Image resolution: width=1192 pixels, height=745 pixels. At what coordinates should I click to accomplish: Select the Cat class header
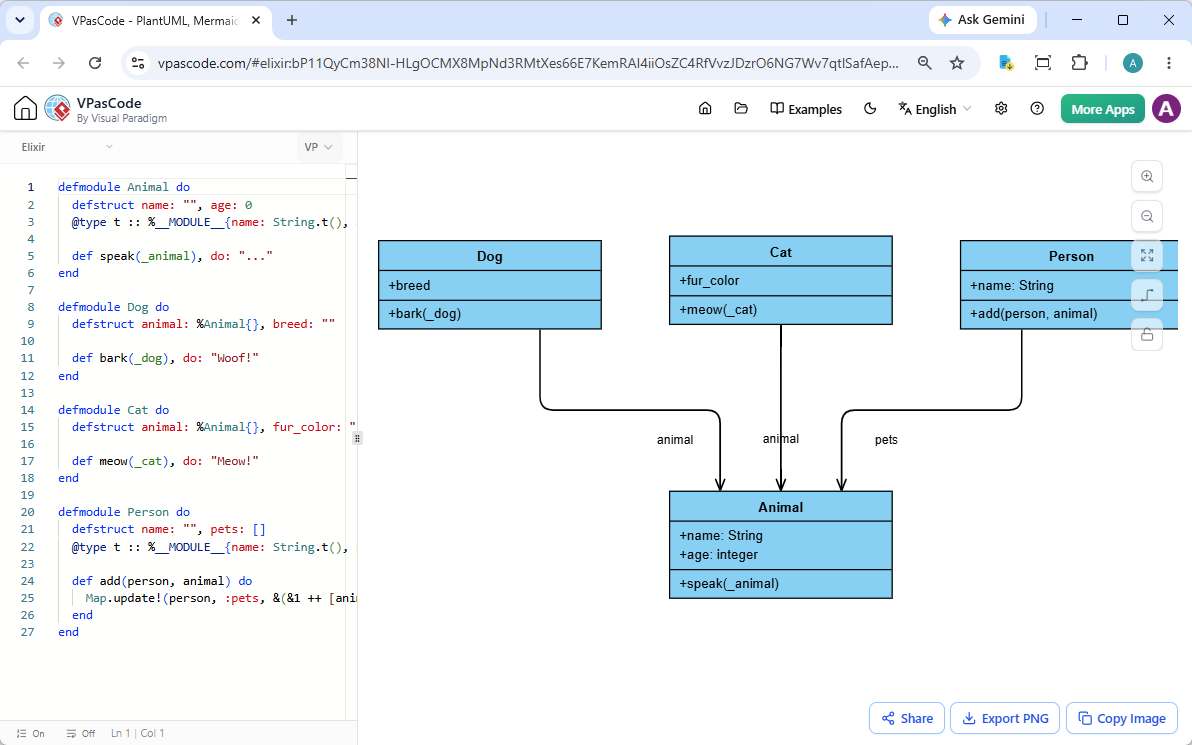[781, 252]
